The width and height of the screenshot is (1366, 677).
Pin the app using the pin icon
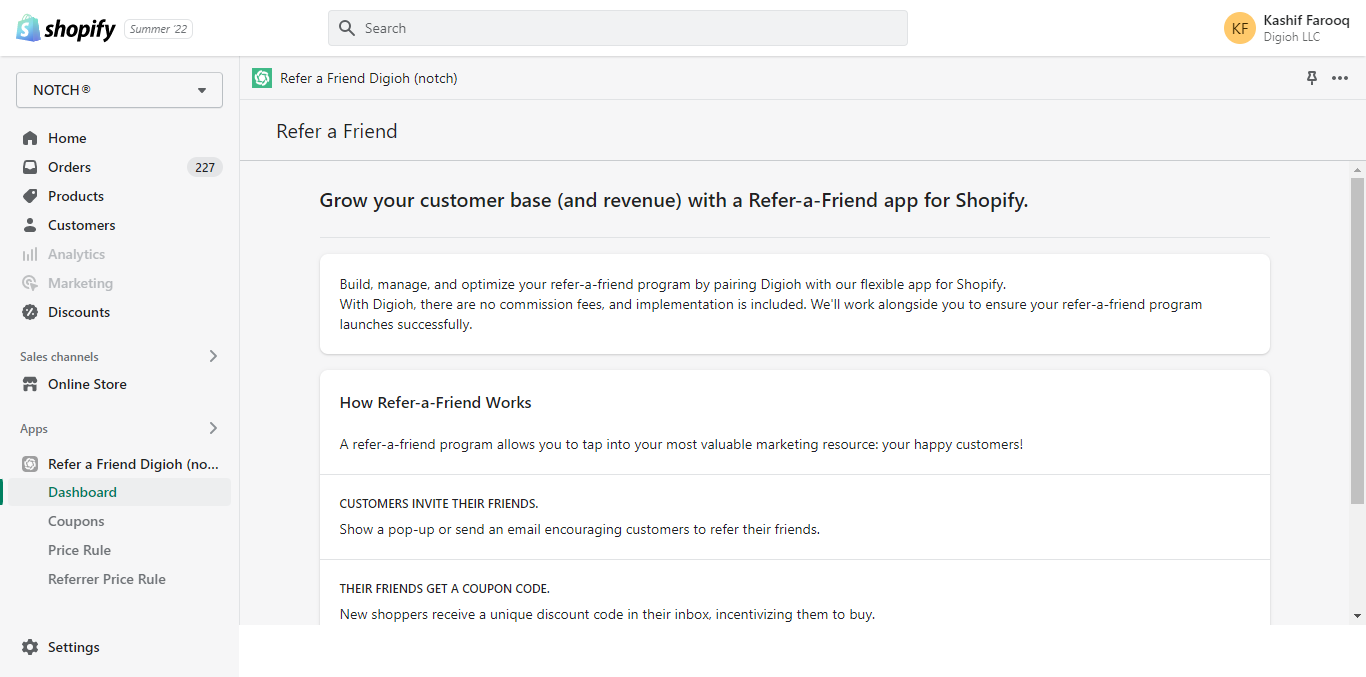click(1312, 78)
